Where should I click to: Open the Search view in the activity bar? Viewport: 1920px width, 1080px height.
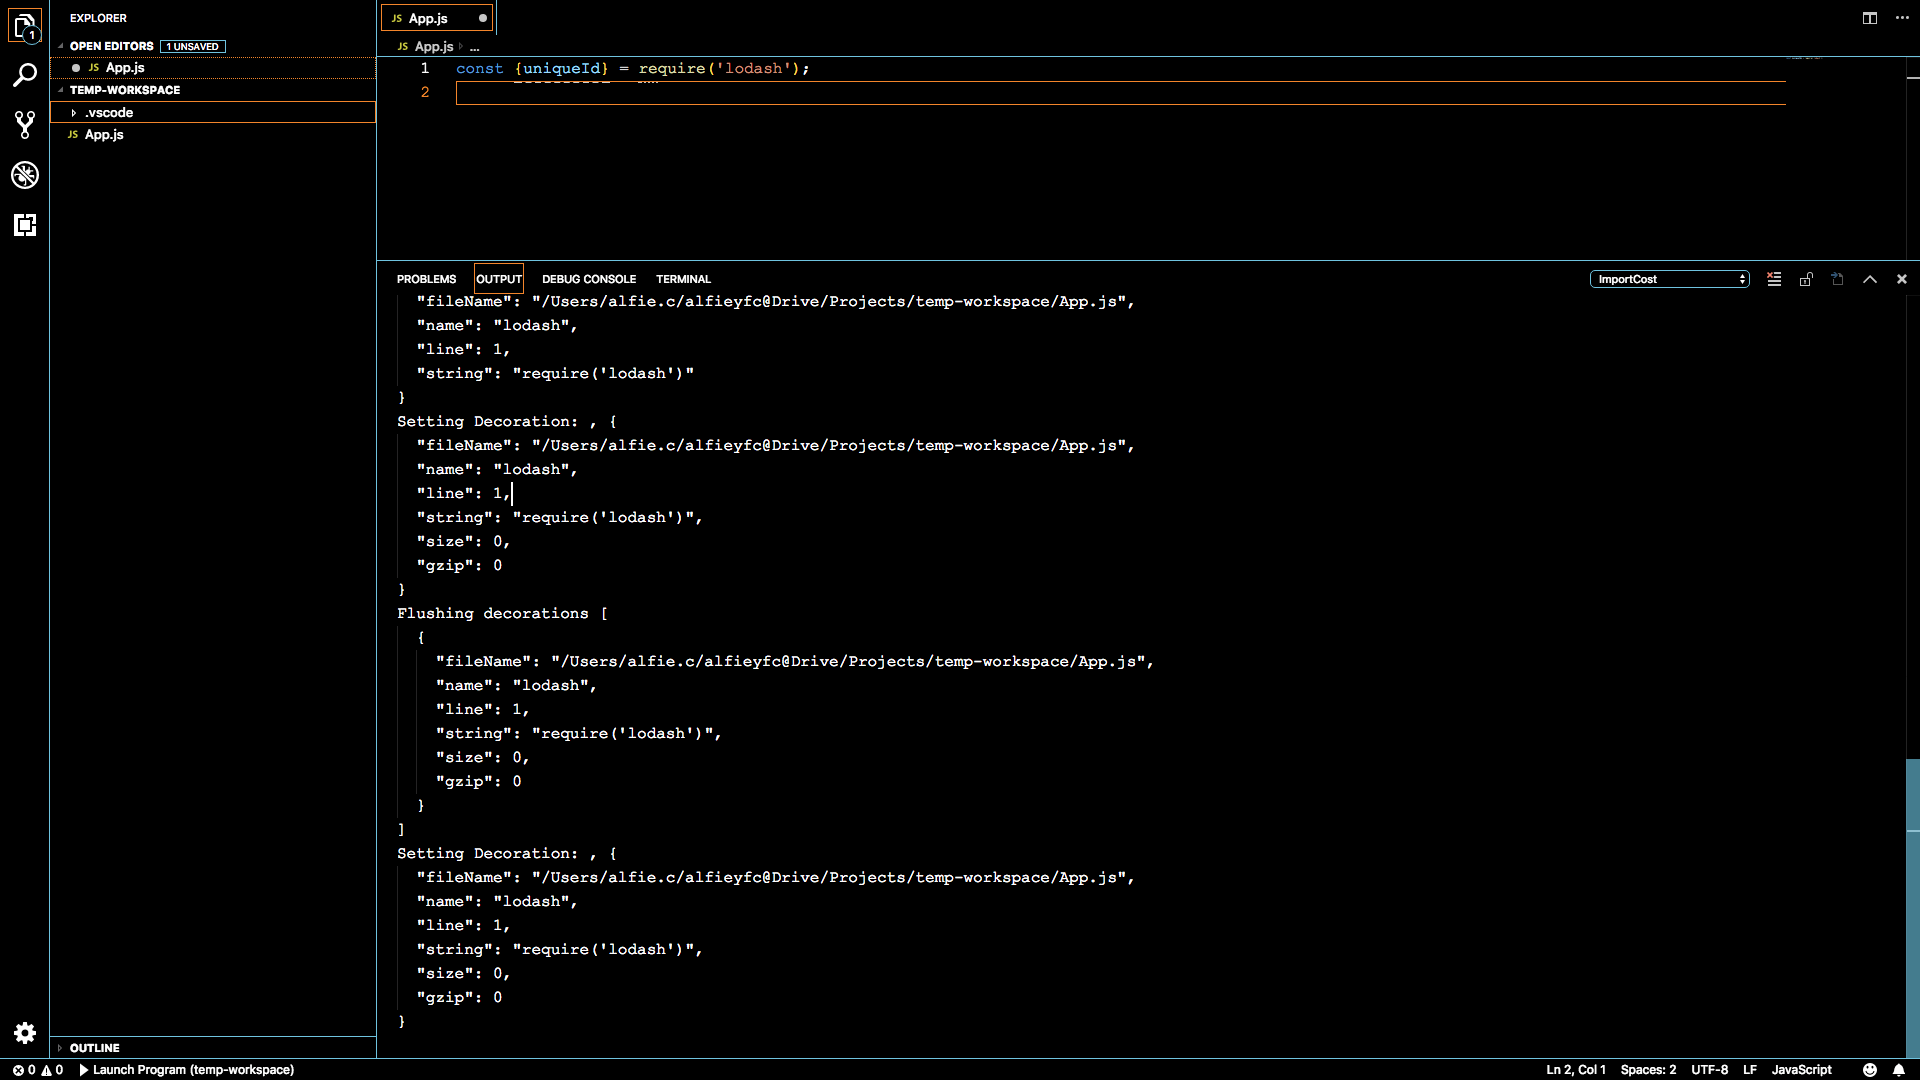coord(25,75)
